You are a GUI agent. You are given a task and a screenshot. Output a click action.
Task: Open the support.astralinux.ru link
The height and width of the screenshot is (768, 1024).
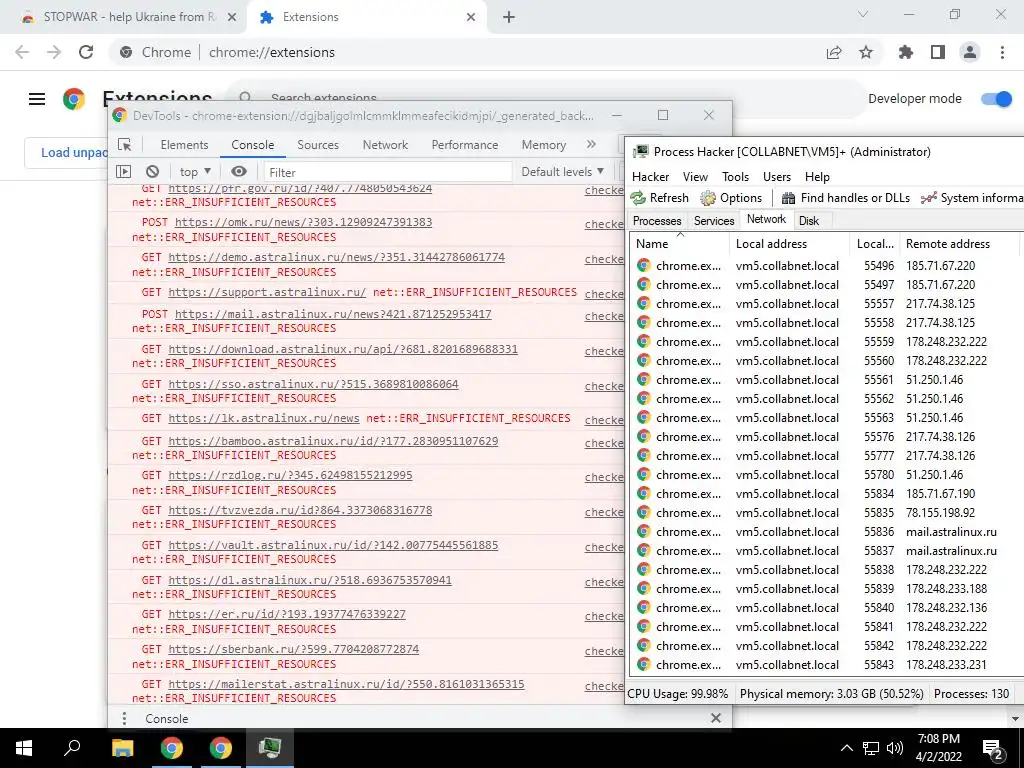click(x=267, y=292)
